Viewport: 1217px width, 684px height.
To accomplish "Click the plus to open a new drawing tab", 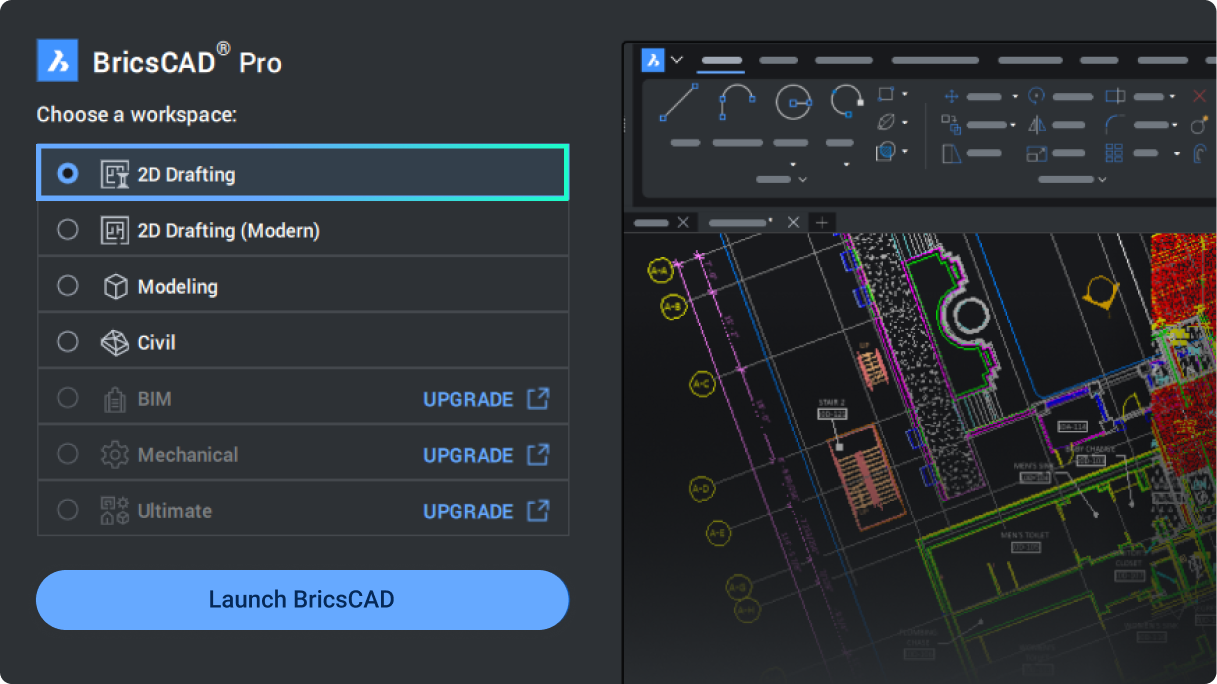I will click(822, 222).
